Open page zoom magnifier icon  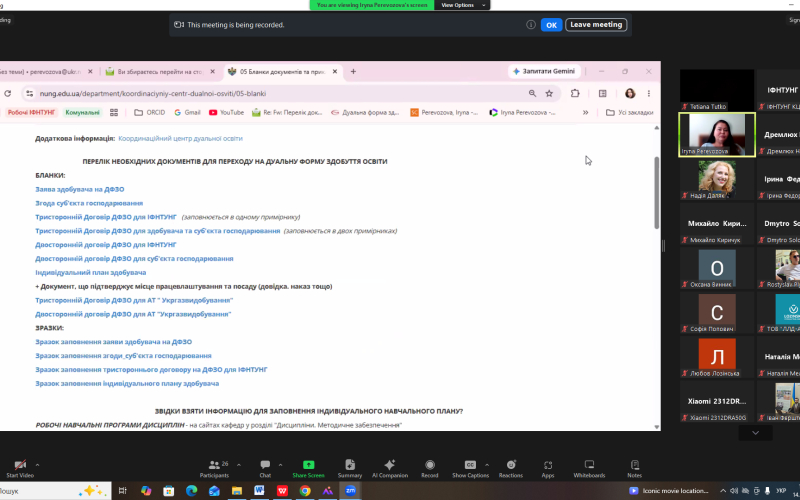[532, 93]
